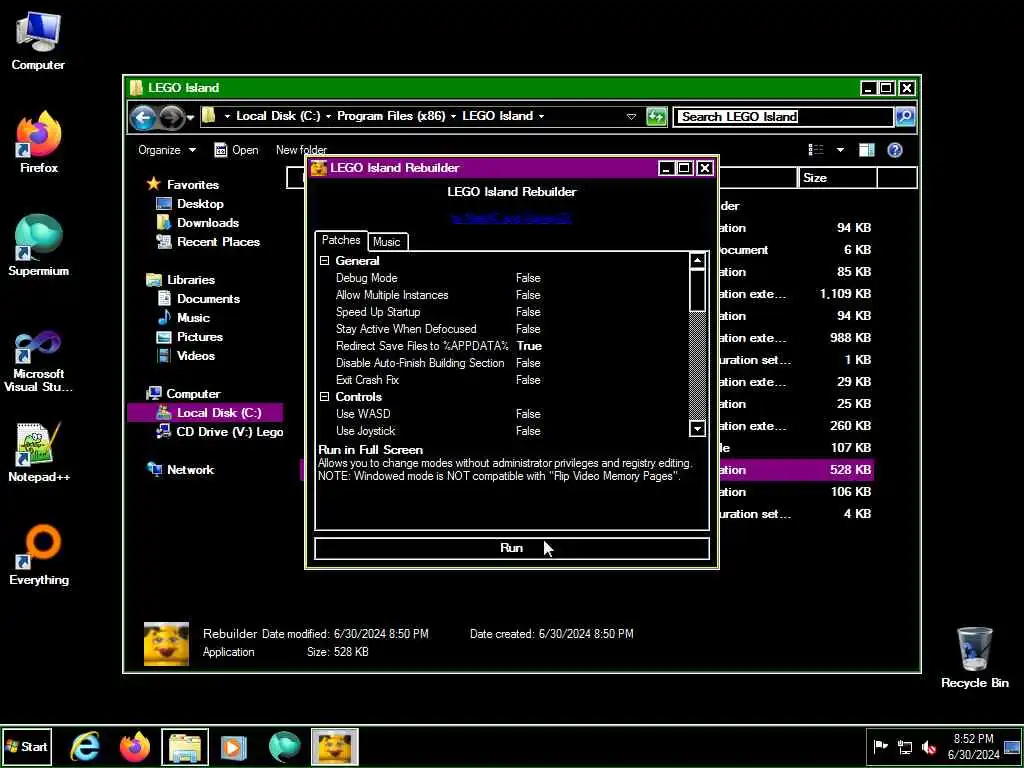This screenshot has width=1024, height=768.
Task: Go back in the LEGO Island Explorer window
Action: tap(143, 118)
